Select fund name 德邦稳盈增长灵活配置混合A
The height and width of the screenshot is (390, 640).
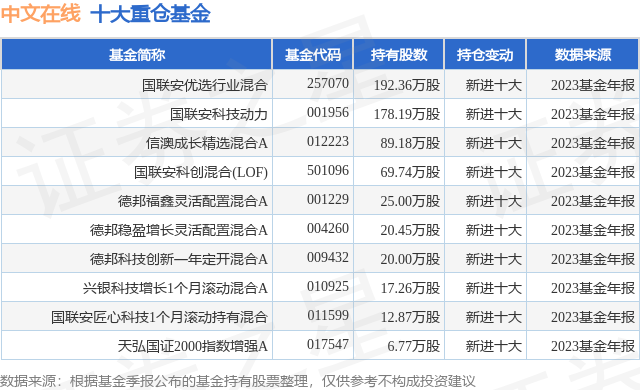click(x=179, y=230)
